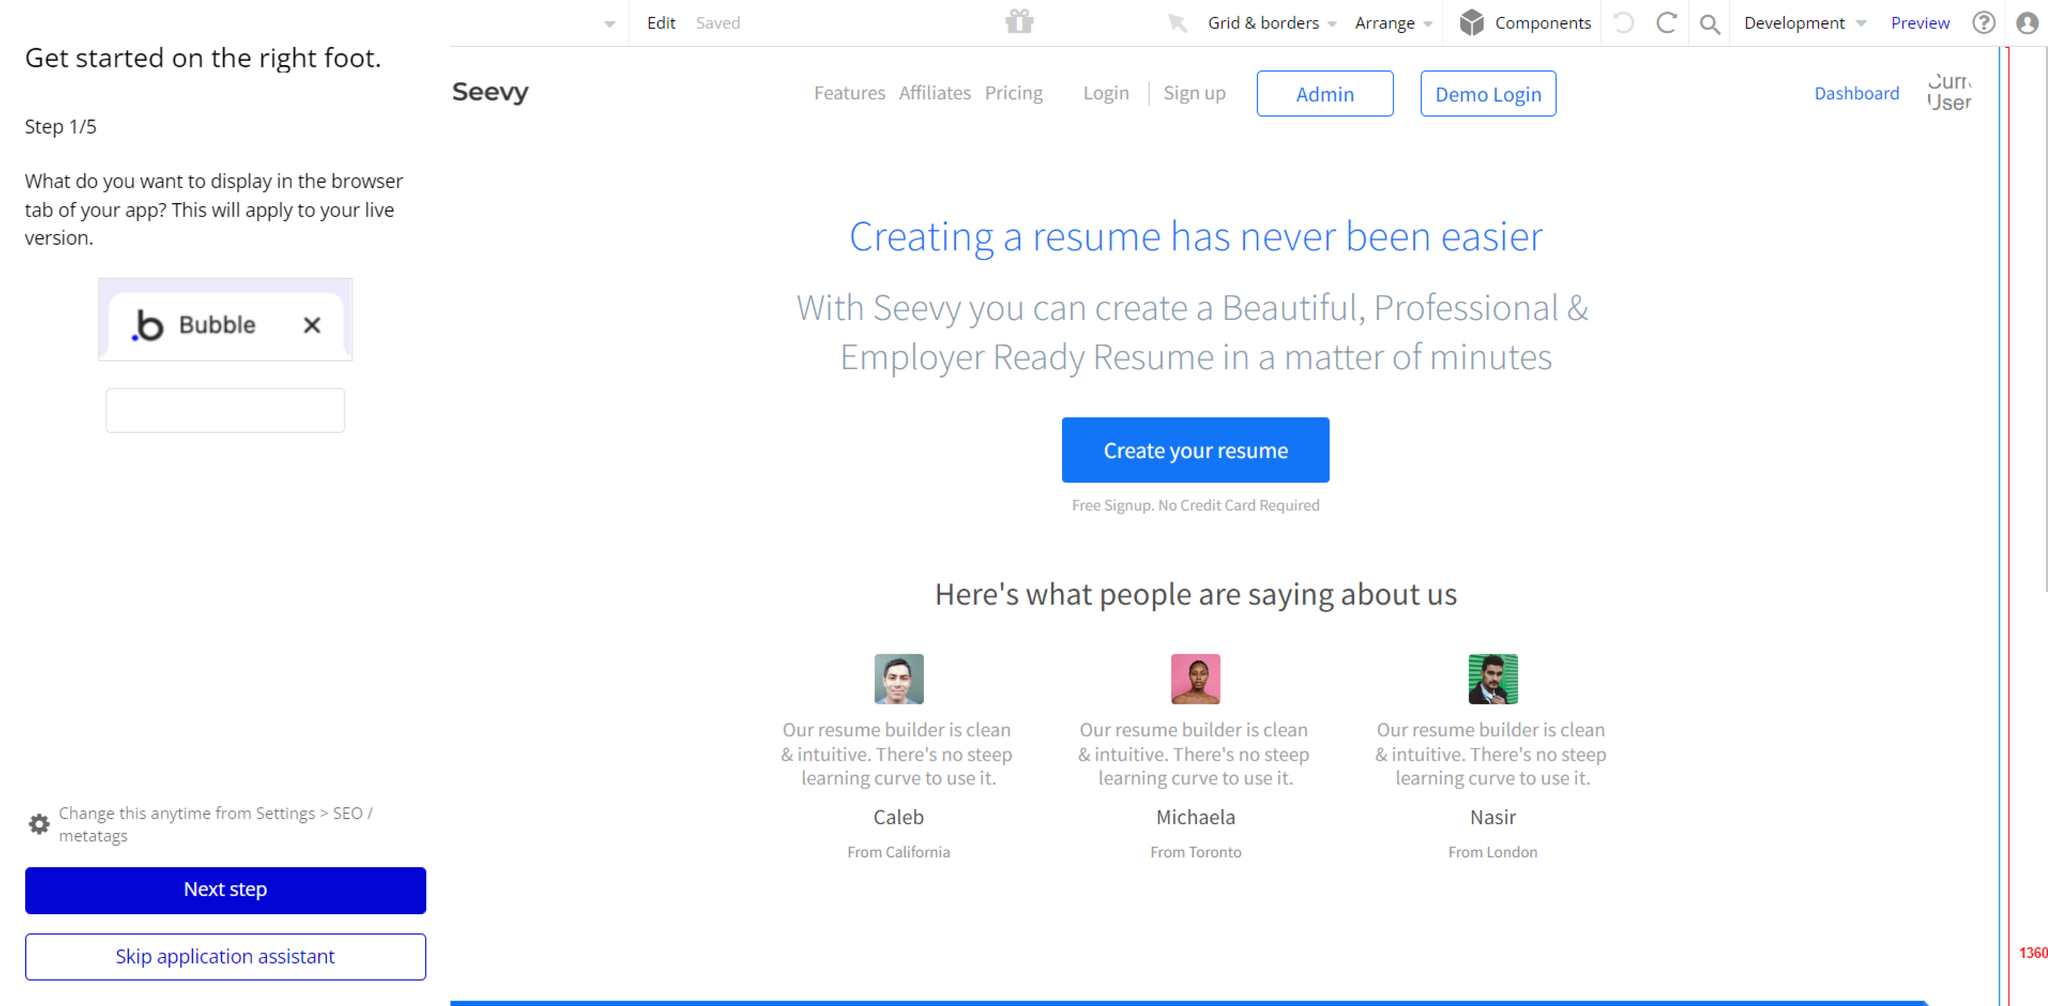Select the Demo Login button

pyautogui.click(x=1488, y=93)
